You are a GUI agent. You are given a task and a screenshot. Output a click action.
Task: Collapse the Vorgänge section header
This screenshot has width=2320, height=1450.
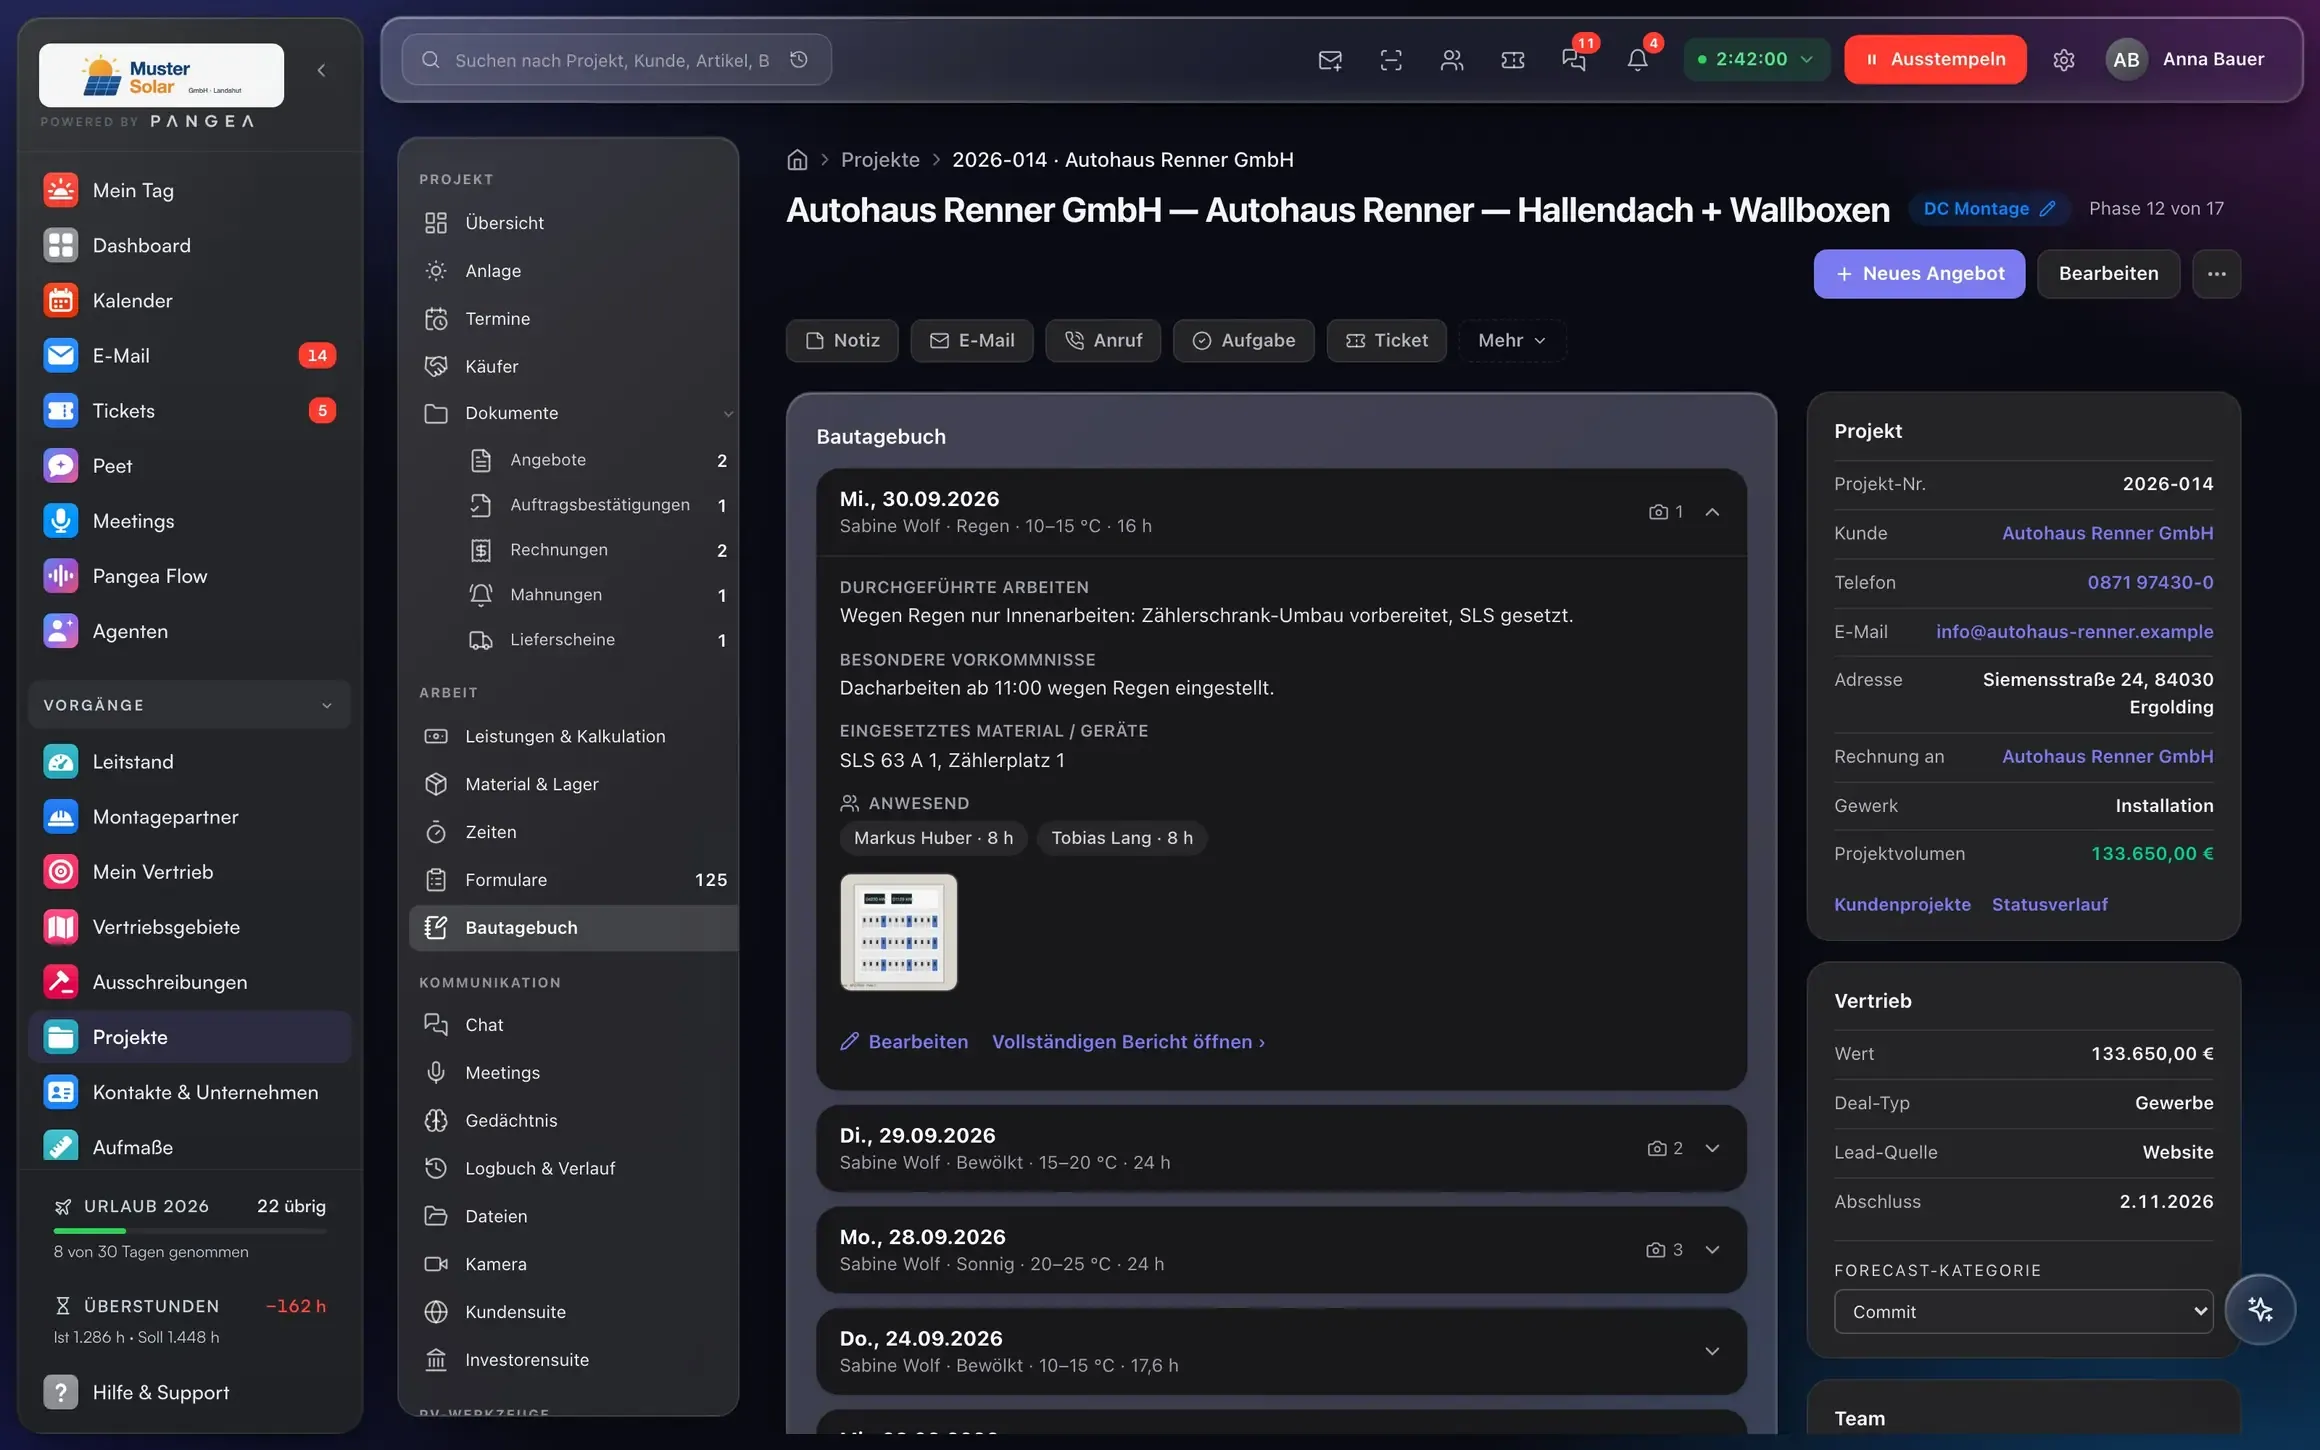point(189,705)
